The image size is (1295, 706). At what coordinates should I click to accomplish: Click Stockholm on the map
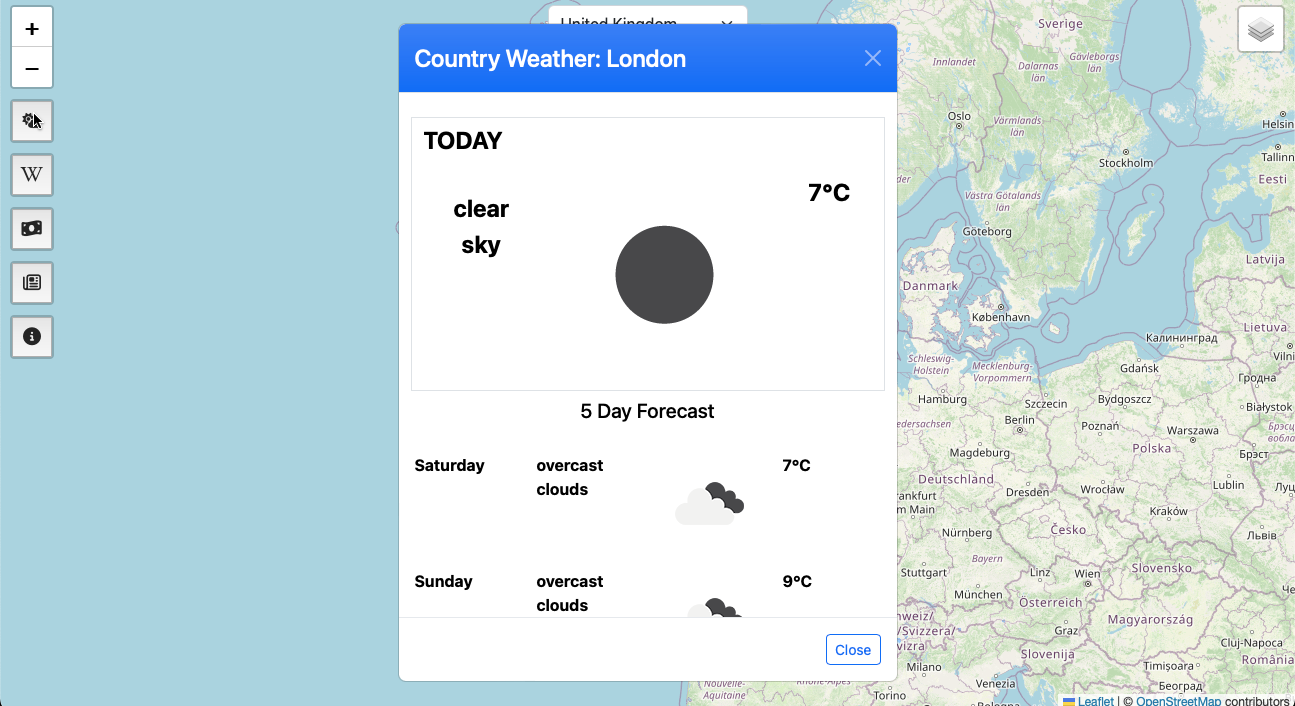pyautogui.click(x=1126, y=163)
